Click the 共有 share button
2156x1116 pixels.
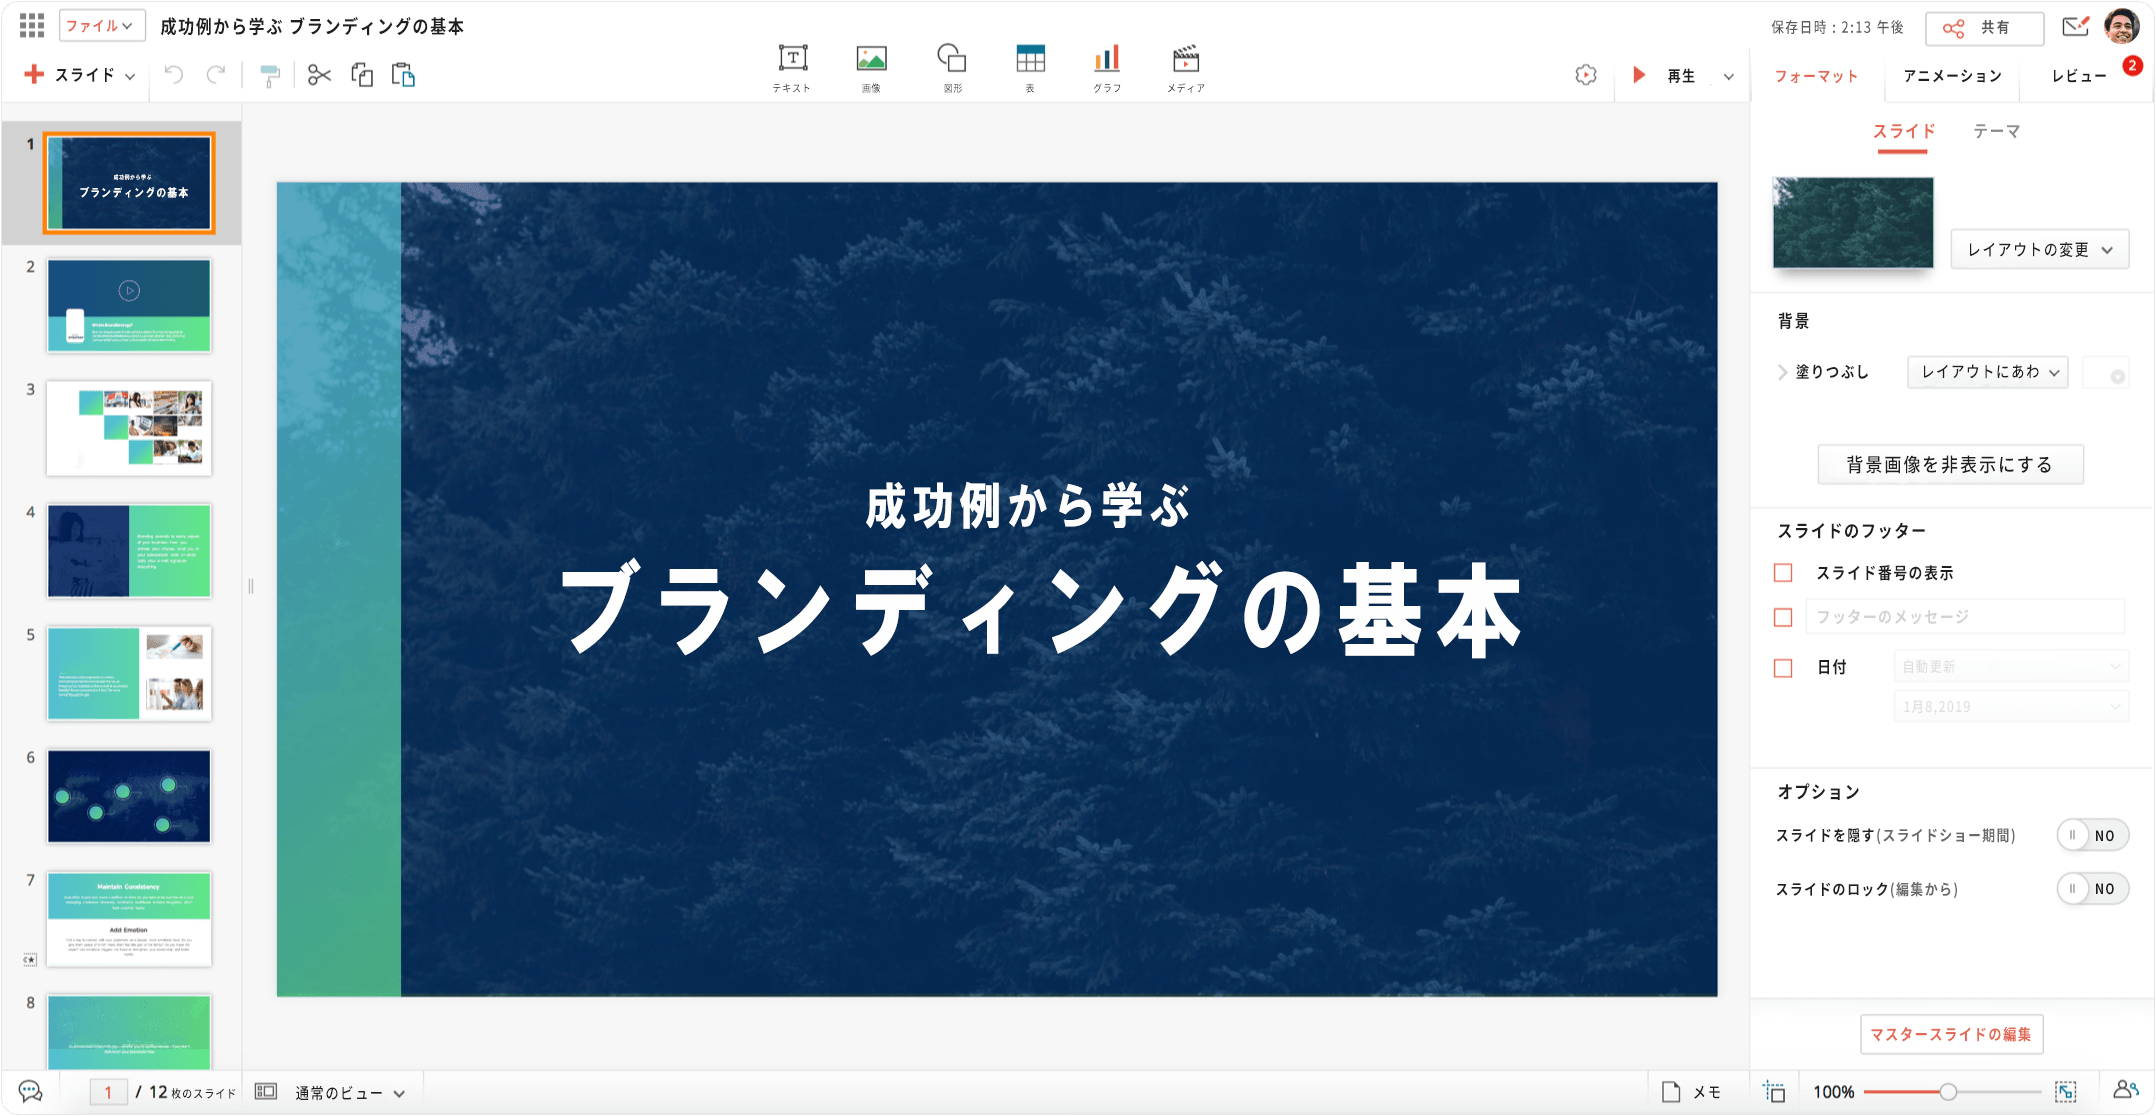click(x=1984, y=28)
